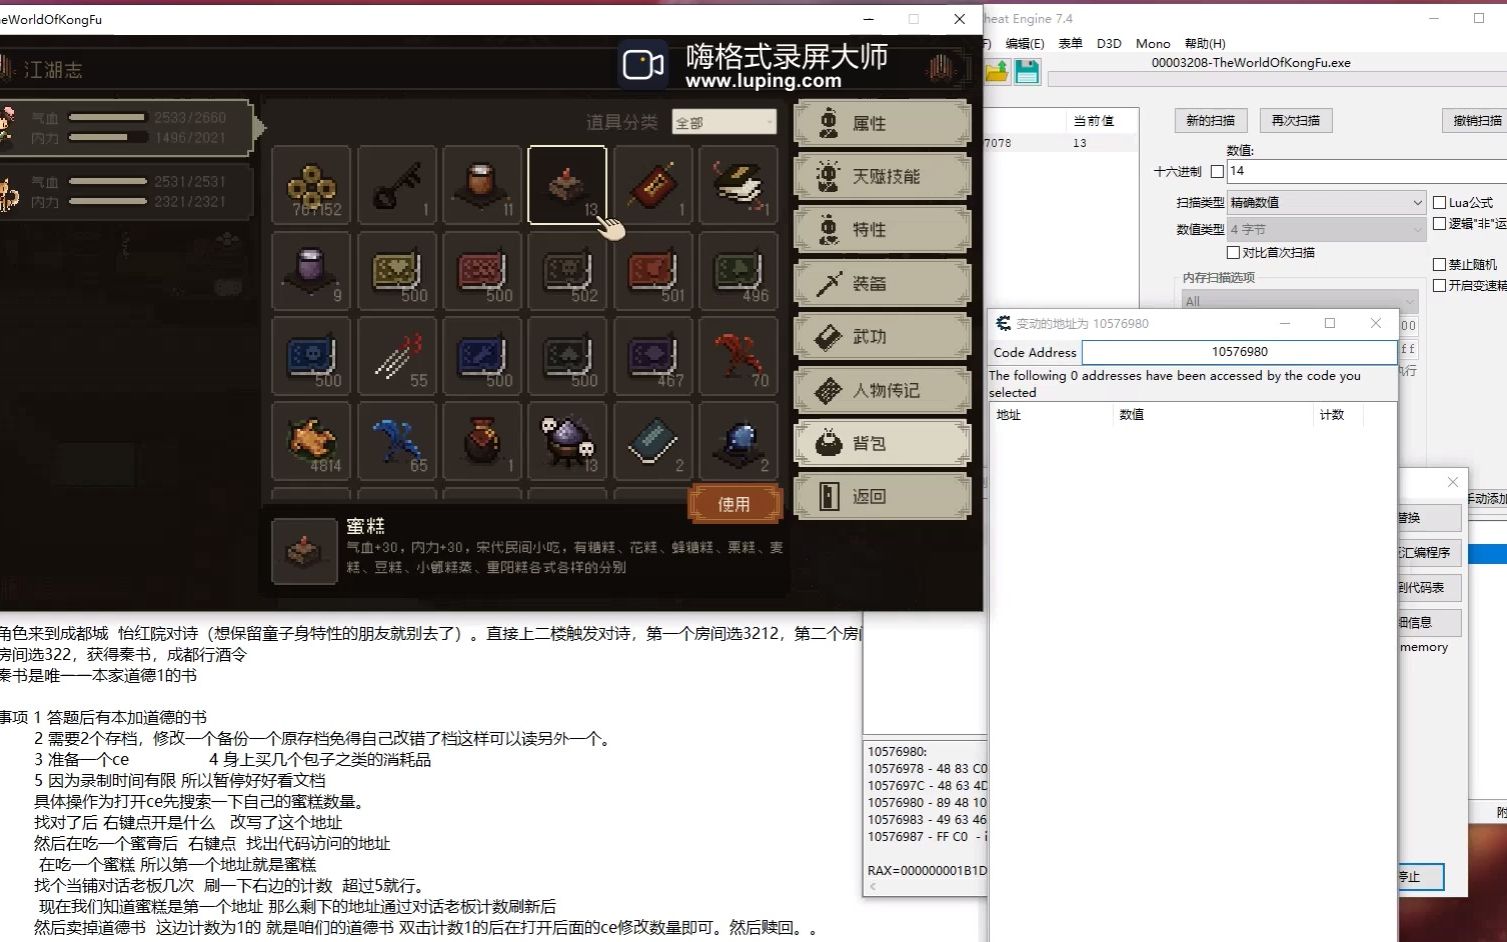Screen dimensions: 1507x942
Task: Select the blue herb item count 65
Action: click(x=397, y=441)
